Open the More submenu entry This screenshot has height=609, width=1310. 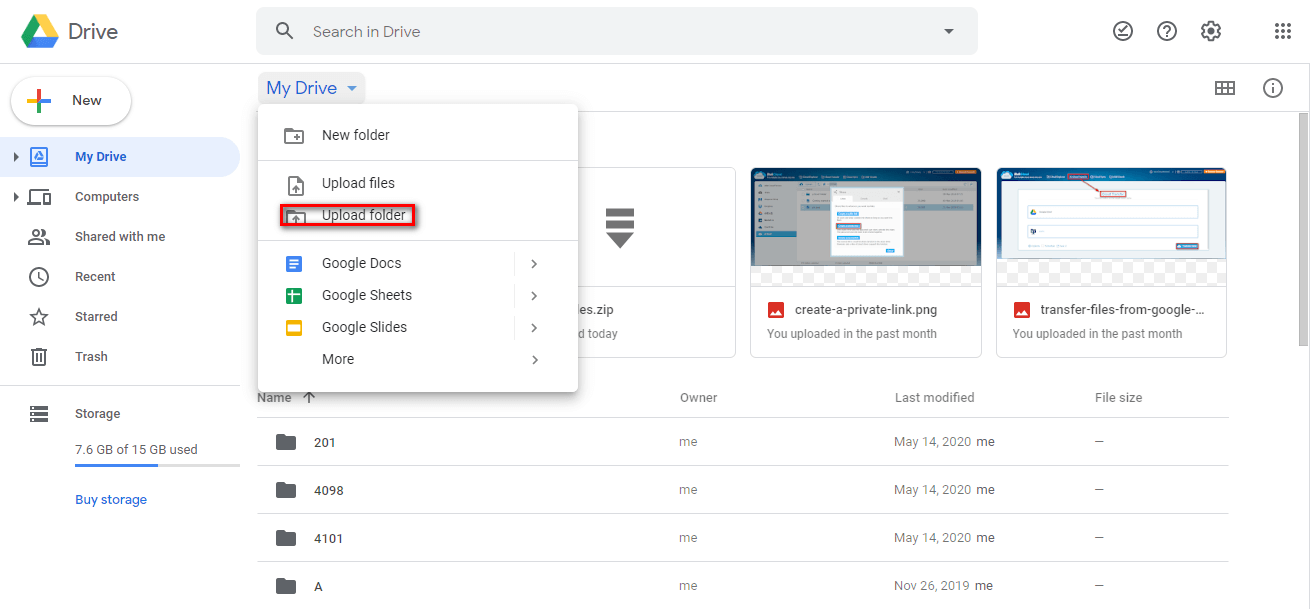click(x=418, y=359)
